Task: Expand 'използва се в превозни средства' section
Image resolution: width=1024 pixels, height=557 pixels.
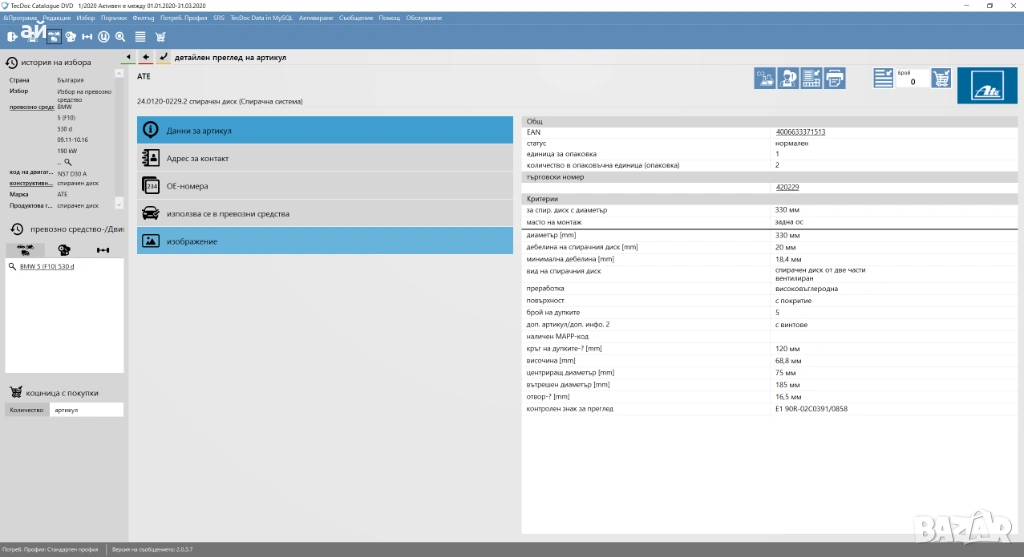Action: (x=324, y=214)
